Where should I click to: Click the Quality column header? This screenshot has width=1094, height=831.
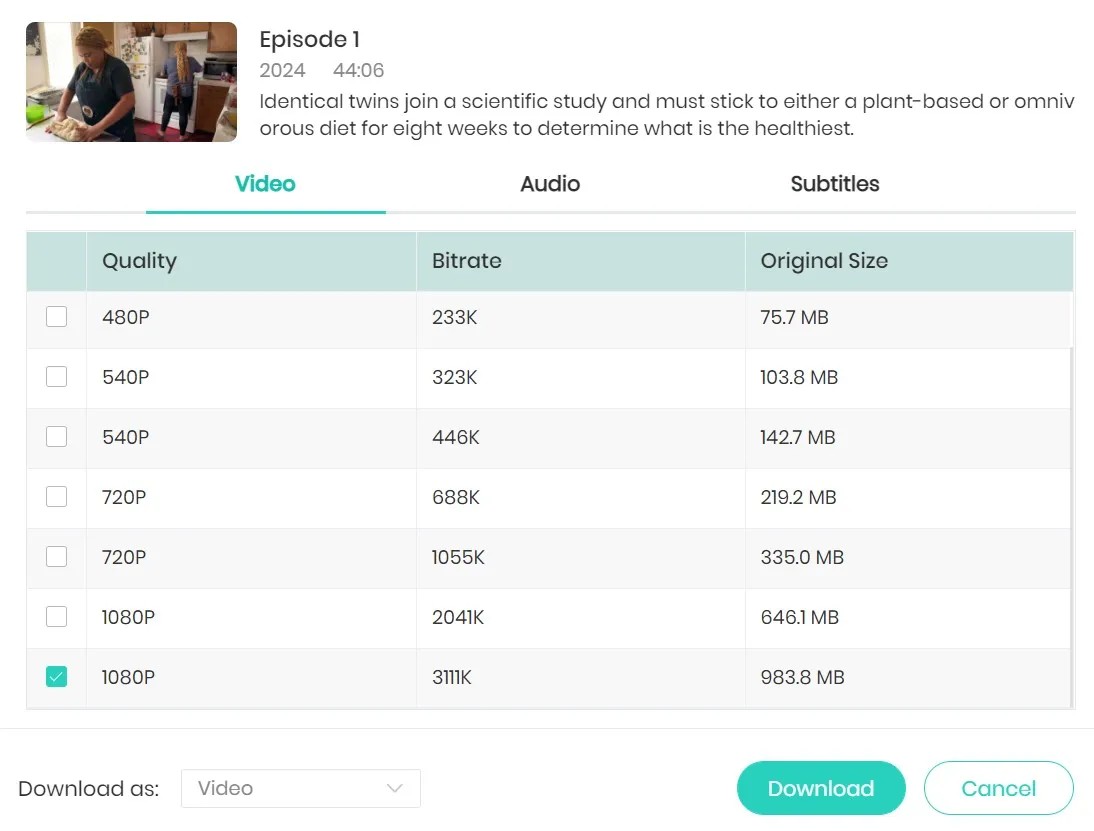(139, 261)
